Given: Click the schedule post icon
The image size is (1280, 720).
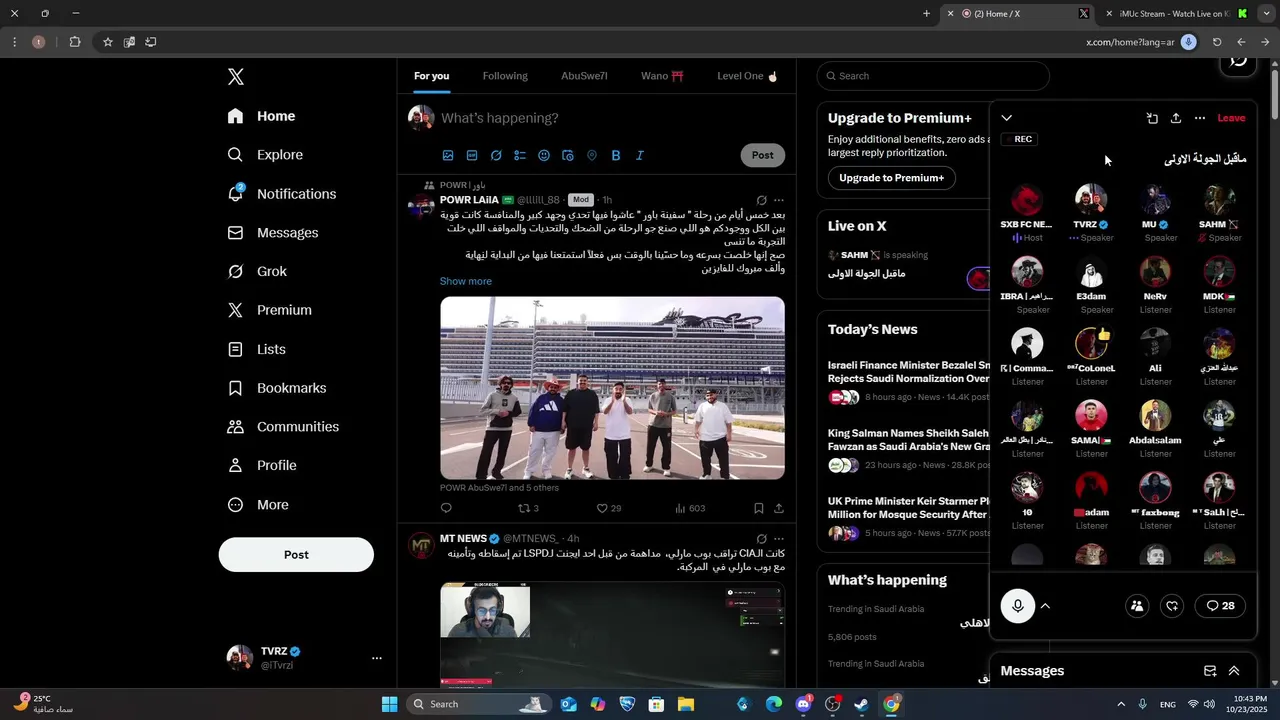Looking at the screenshot, I should coord(568,155).
